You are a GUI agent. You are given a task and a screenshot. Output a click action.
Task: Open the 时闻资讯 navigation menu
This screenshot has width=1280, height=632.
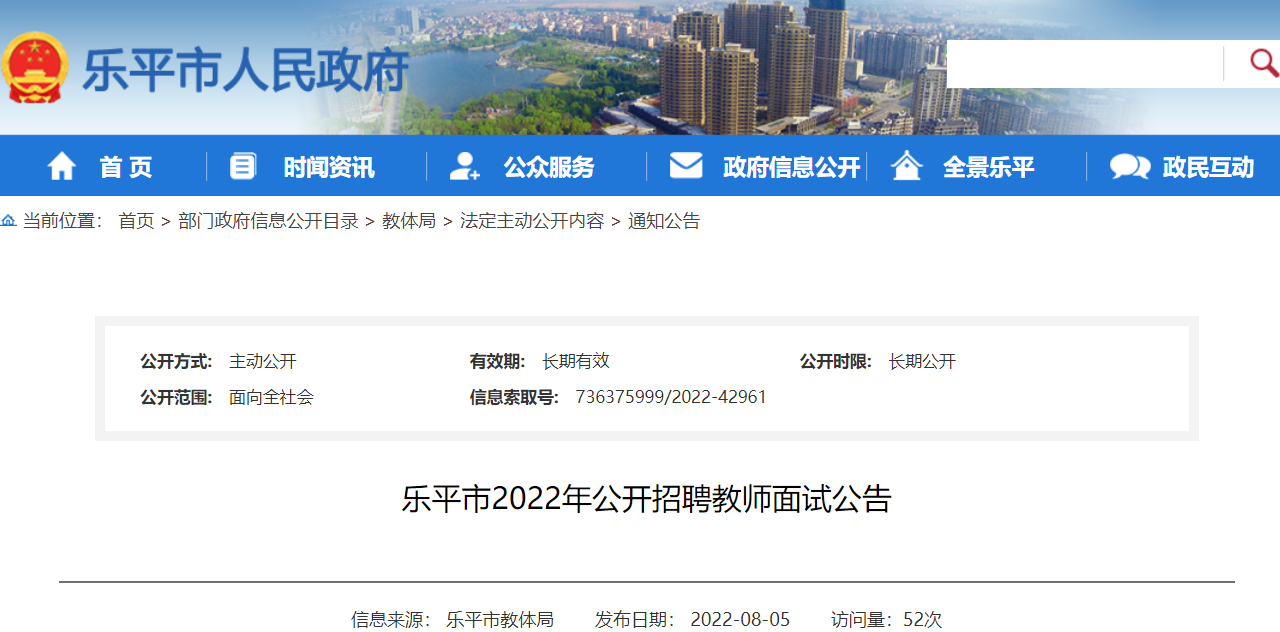(x=329, y=167)
